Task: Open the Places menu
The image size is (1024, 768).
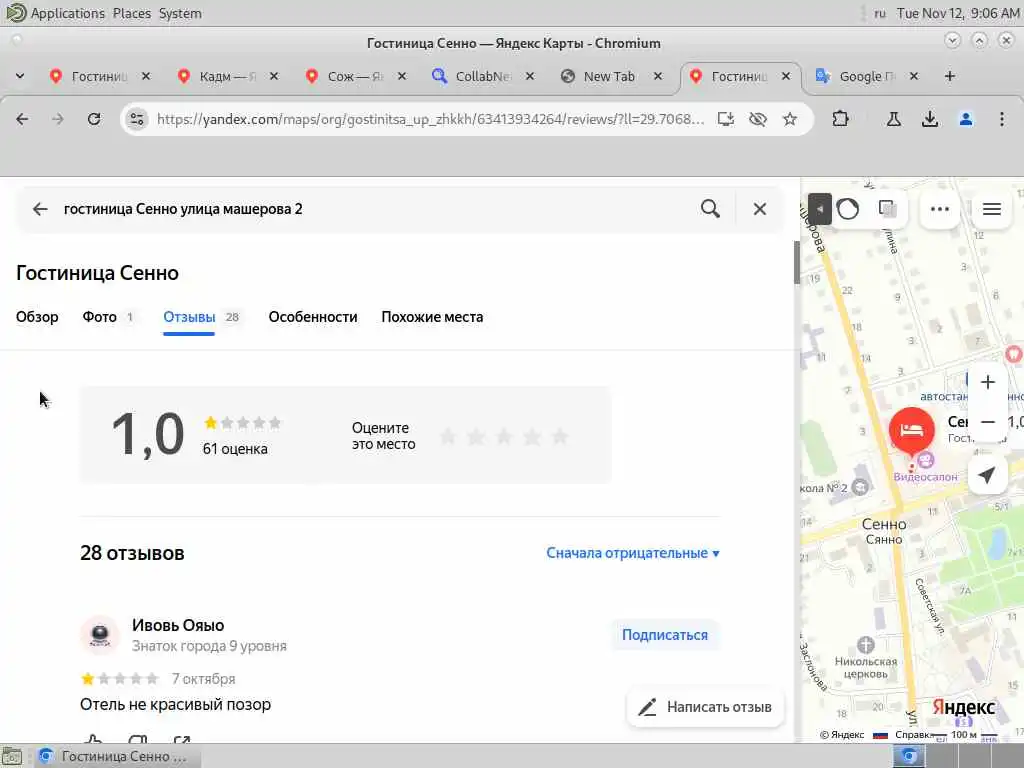Action: point(131,13)
